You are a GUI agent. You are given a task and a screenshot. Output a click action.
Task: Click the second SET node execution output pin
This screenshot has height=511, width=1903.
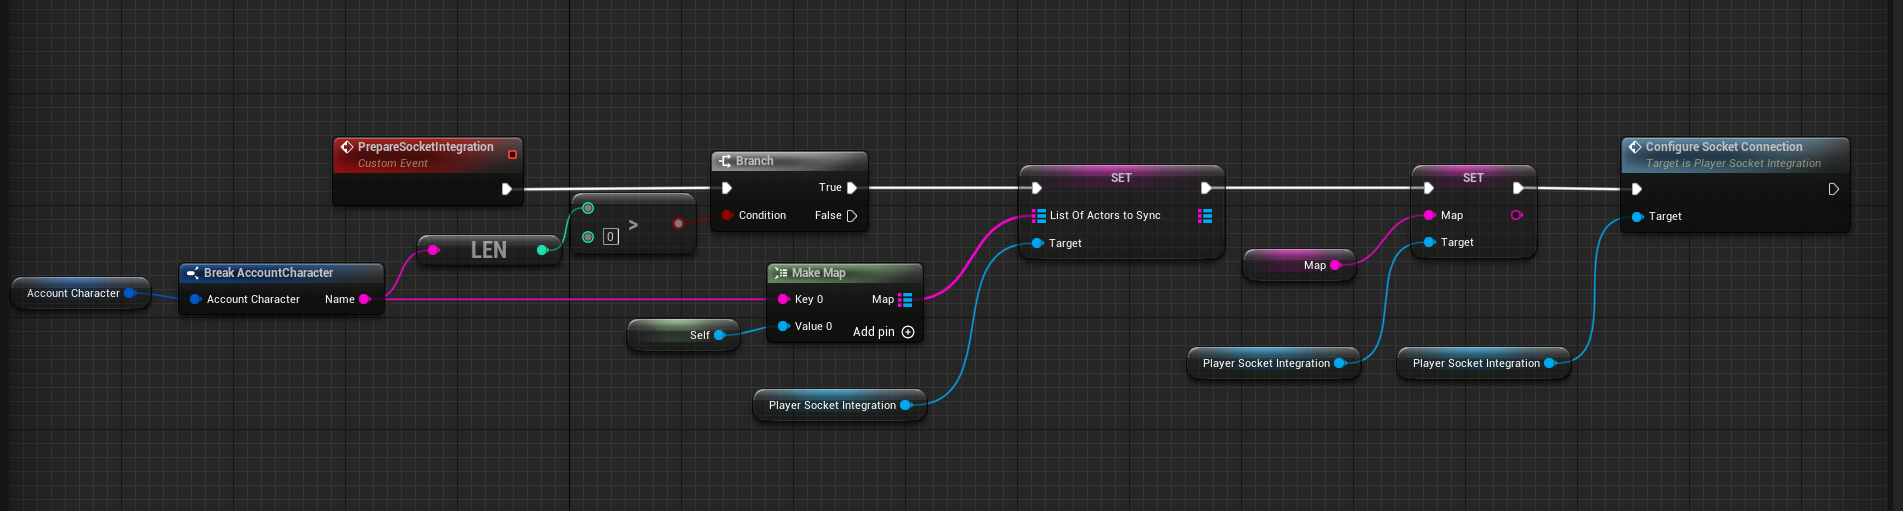(x=1519, y=187)
